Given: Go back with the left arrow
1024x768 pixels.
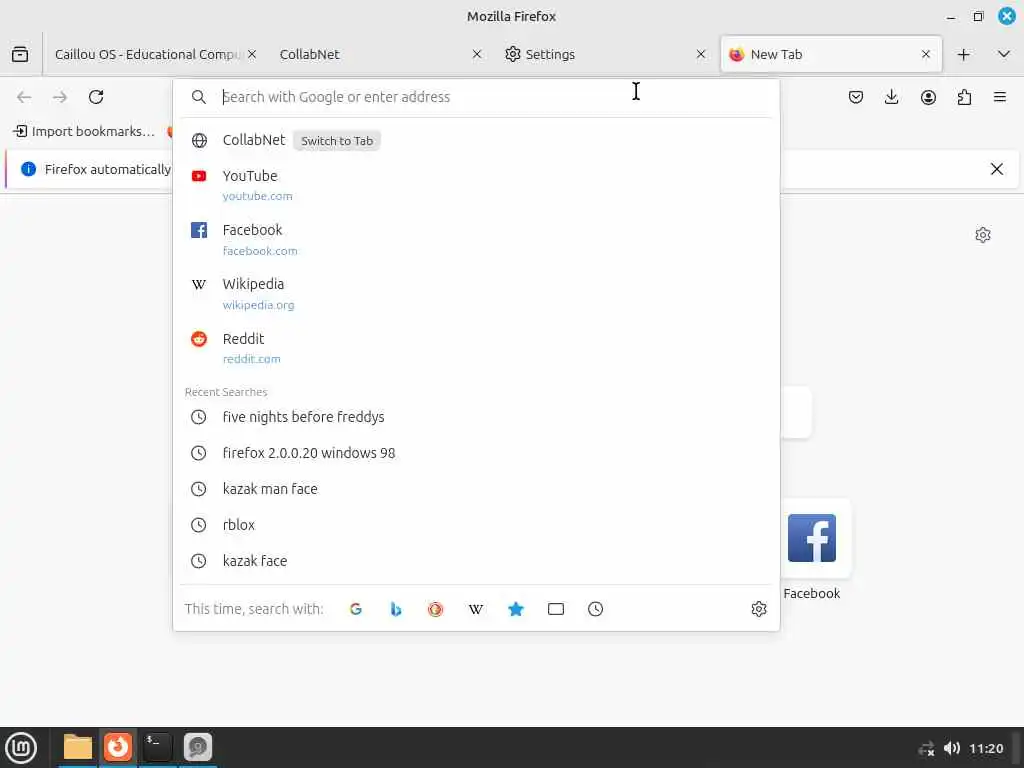Looking at the screenshot, I should pos(24,97).
